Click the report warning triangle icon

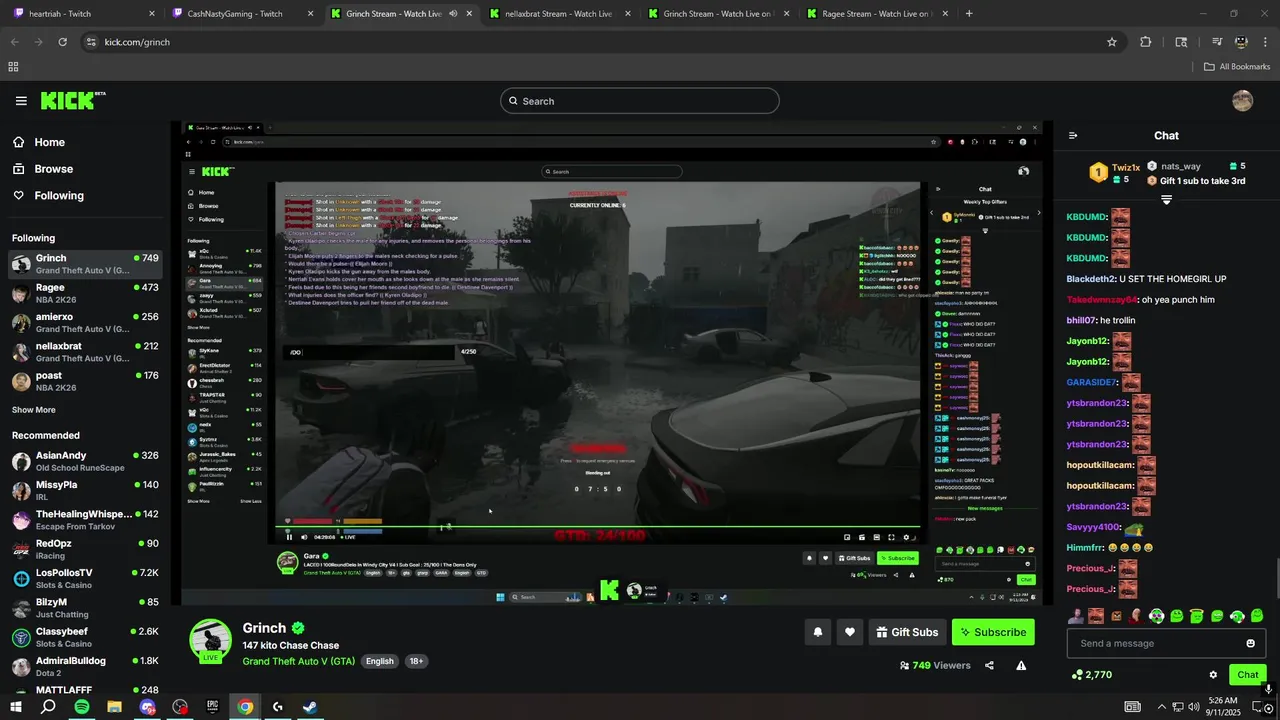[x=1021, y=666]
